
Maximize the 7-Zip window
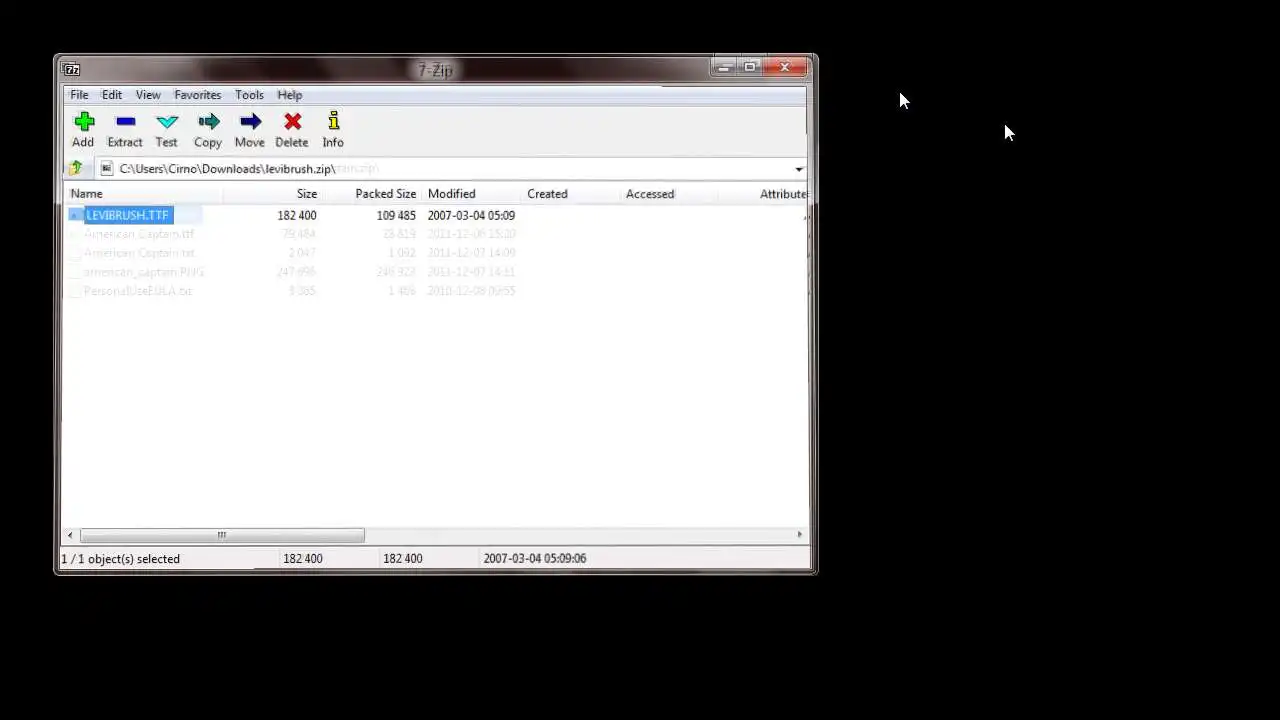point(750,67)
